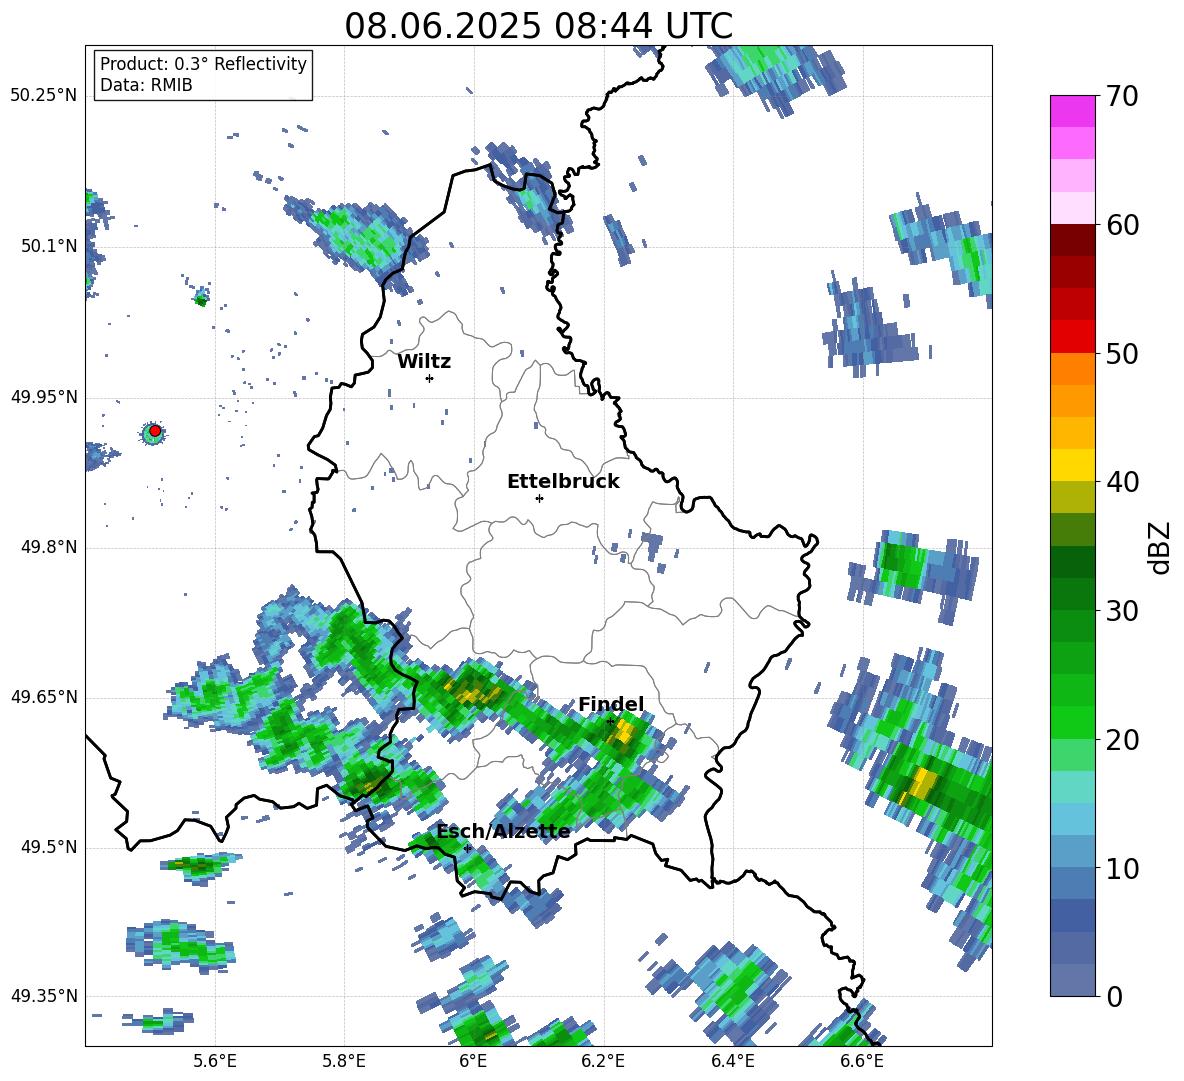Pick the orange colorbar swatch below 50

(1072, 369)
